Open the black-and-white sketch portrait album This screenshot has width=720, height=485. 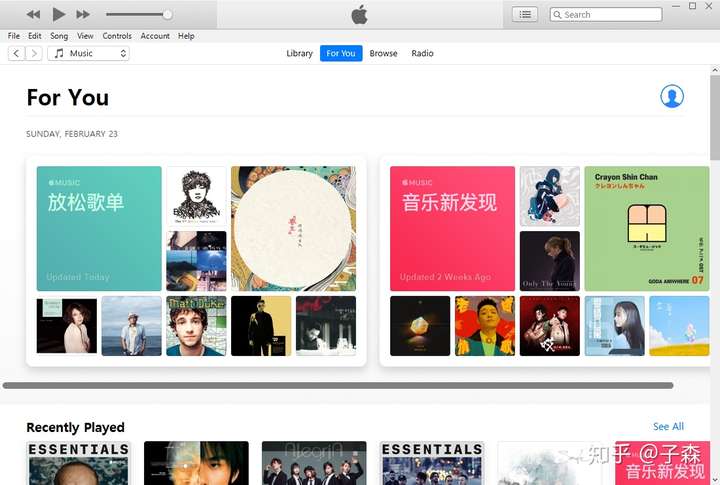click(197, 196)
